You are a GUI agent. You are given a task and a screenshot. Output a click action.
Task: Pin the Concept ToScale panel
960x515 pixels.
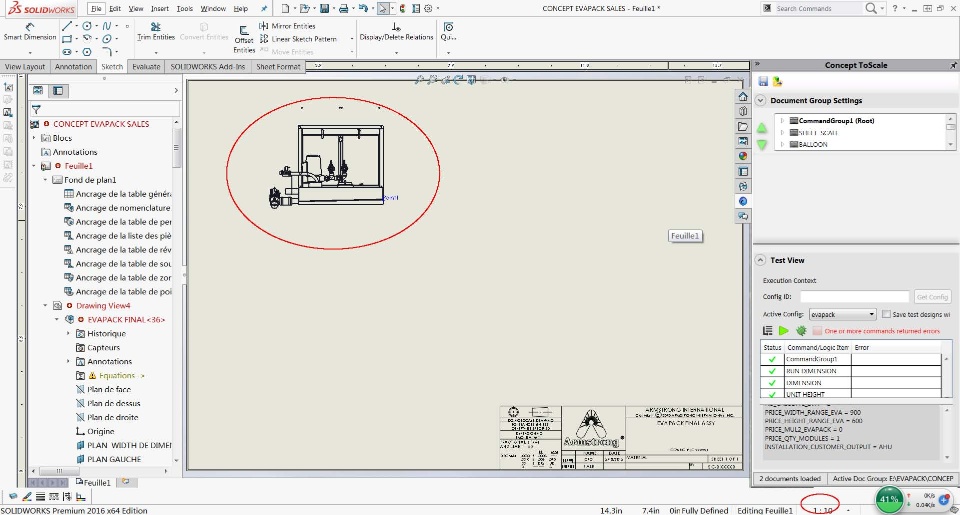pos(953,65)
